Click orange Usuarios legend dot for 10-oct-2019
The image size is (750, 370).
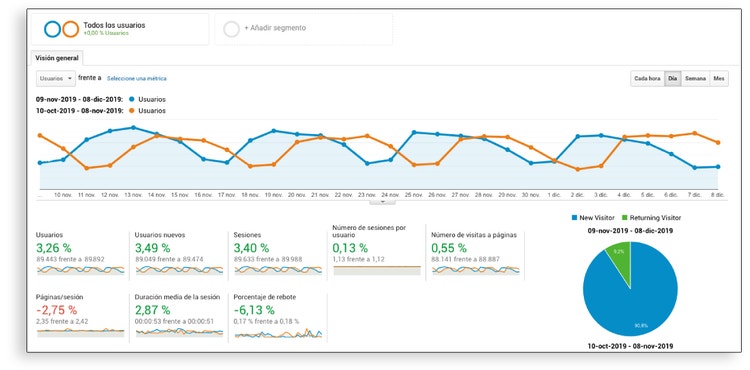click(132, 110)
